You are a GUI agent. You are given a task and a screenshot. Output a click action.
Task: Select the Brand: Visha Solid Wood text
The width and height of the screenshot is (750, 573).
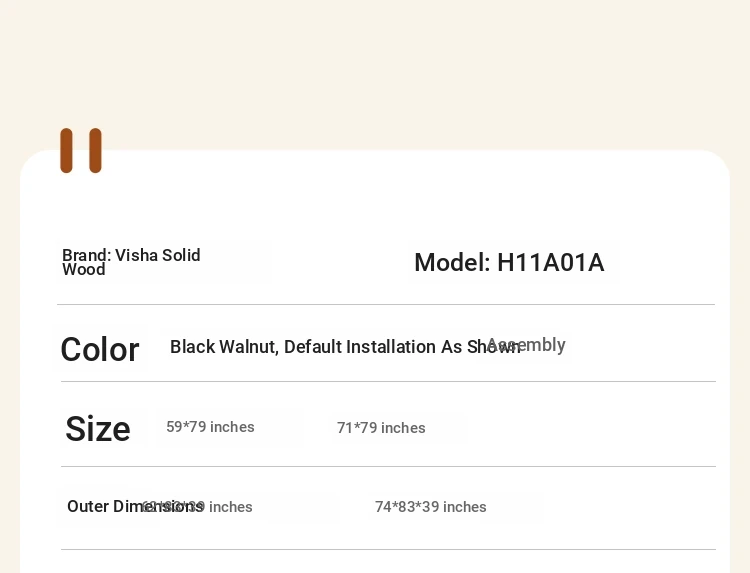tap(131, 262)
